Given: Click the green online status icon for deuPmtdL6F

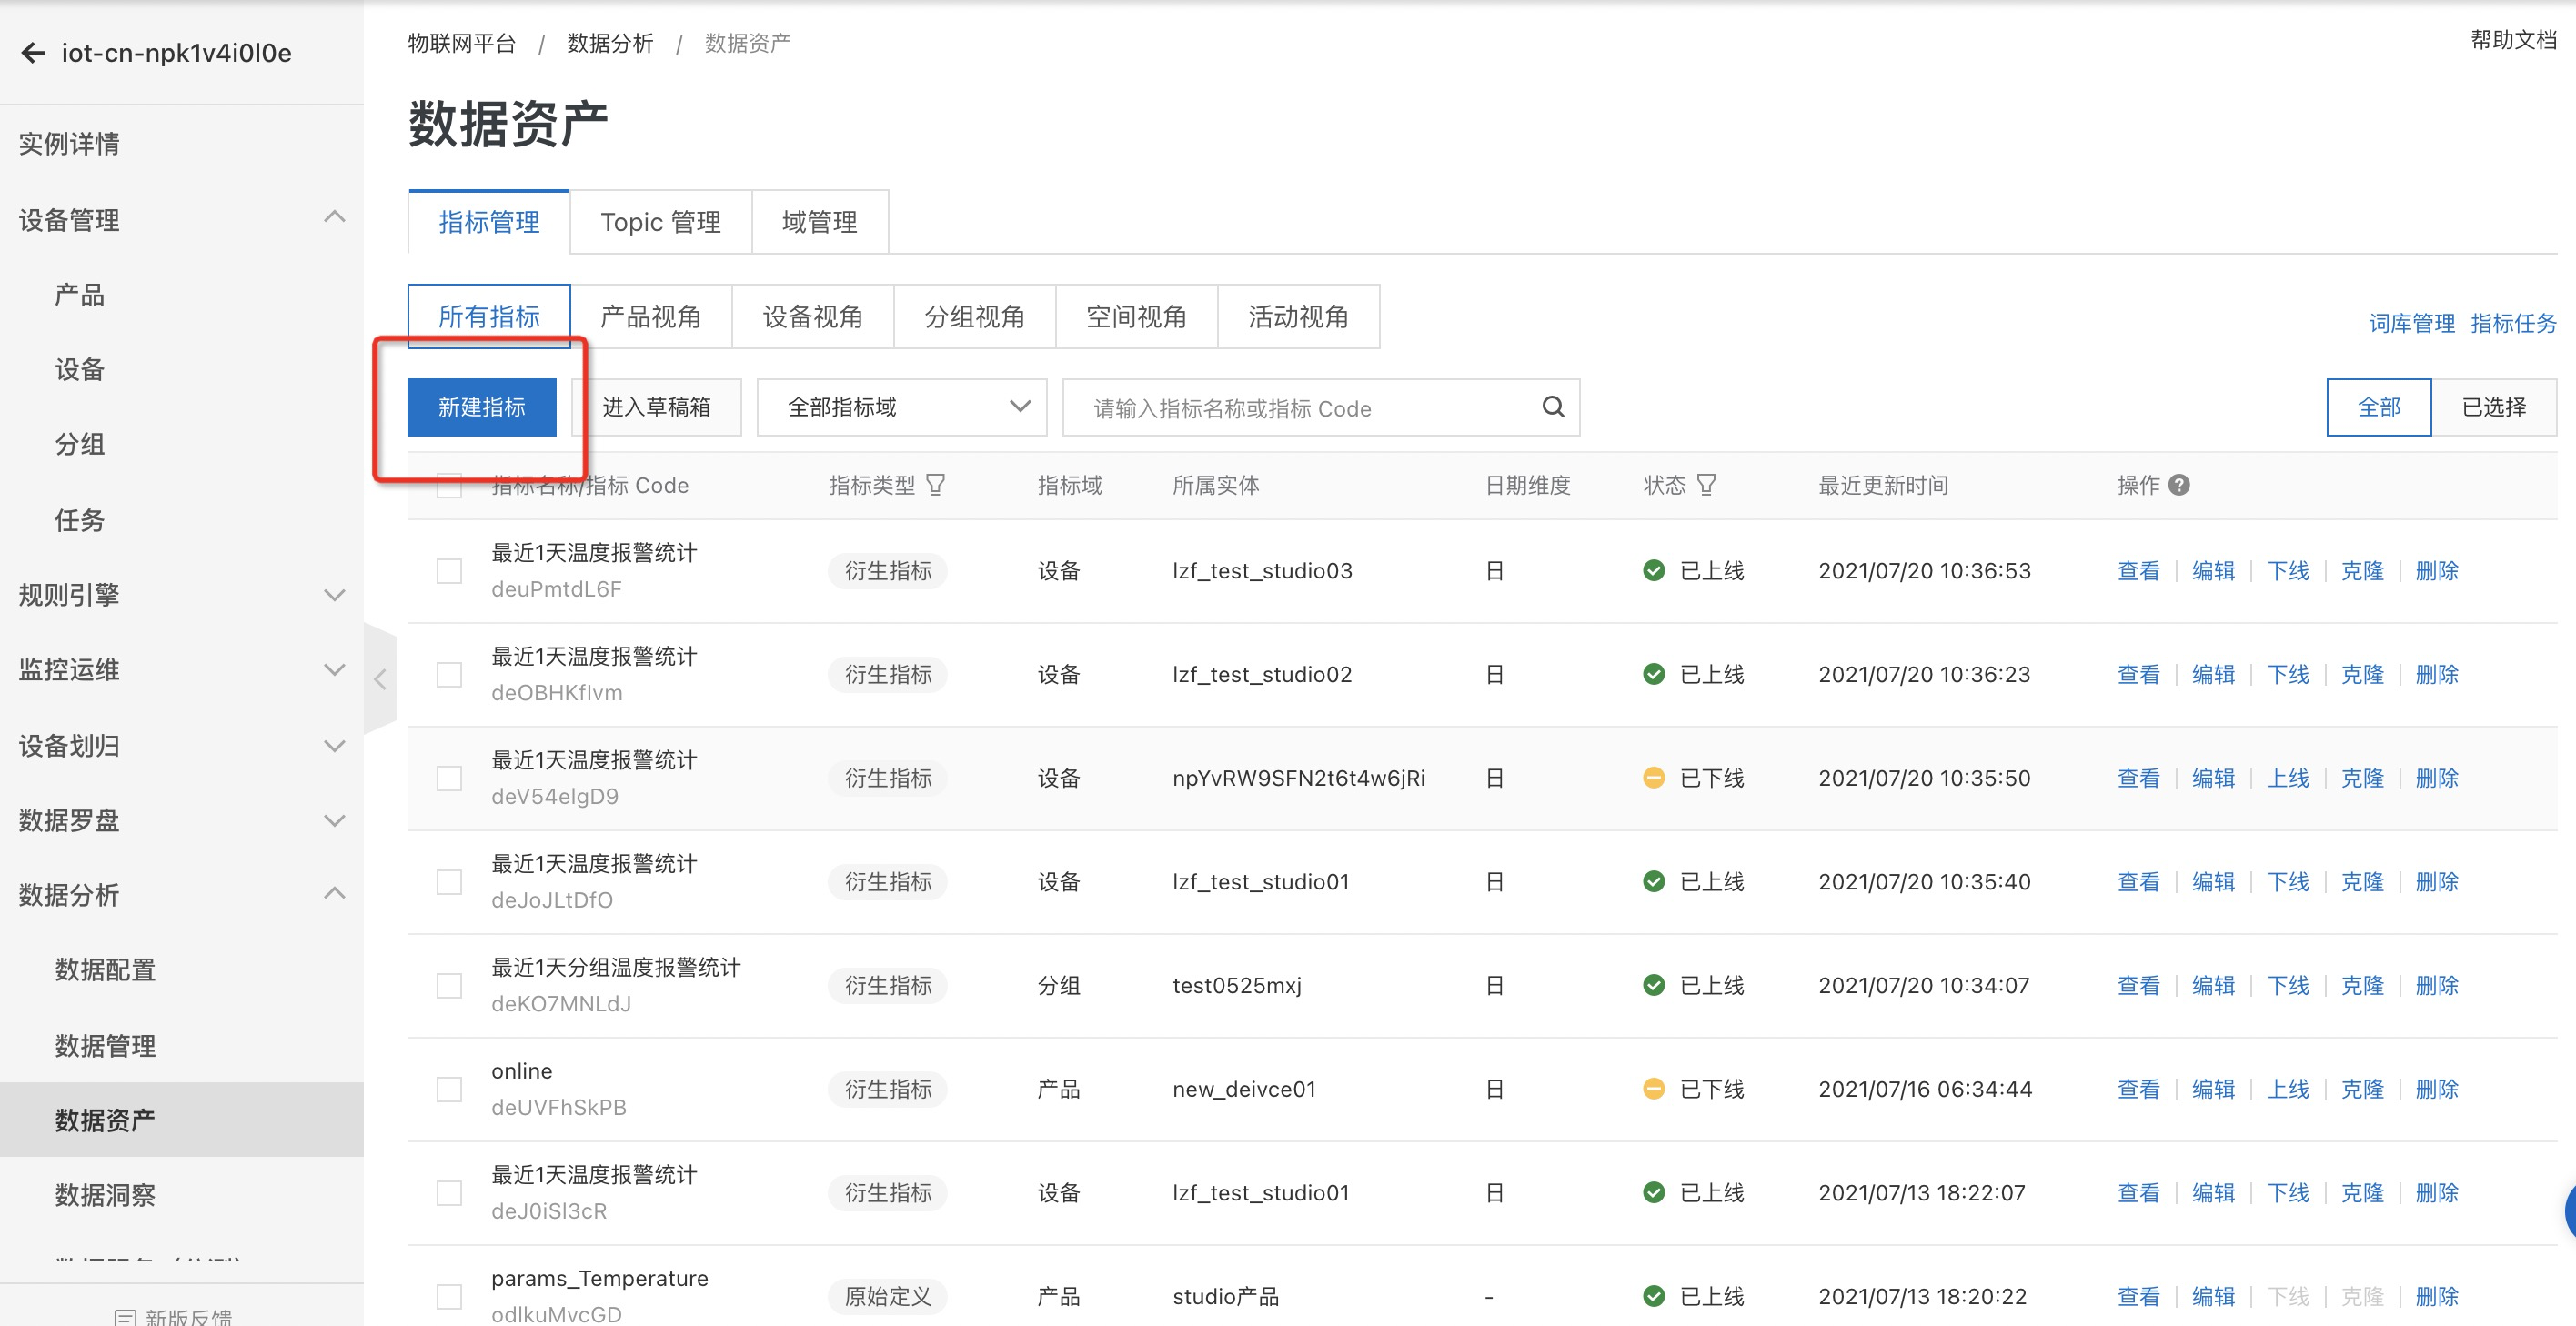Looking at the screenshot, I should click(x=1654, y=571).
